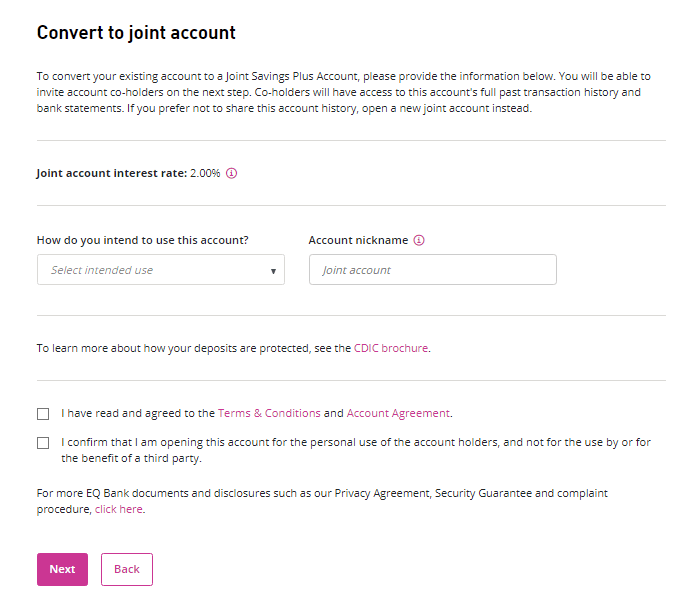Click the arrow on the intended use dropdown
This screenshot has height=610, width=699.
273,271
